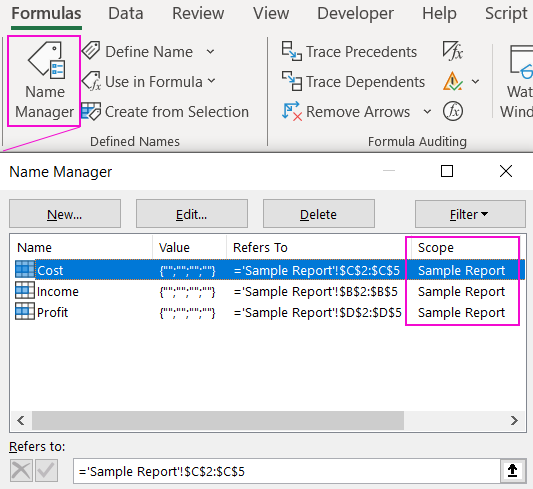Click the Cost reference ='Sample Report'!$C$2:$C$5 in list

pyautogui.click(x=317, y=270)
